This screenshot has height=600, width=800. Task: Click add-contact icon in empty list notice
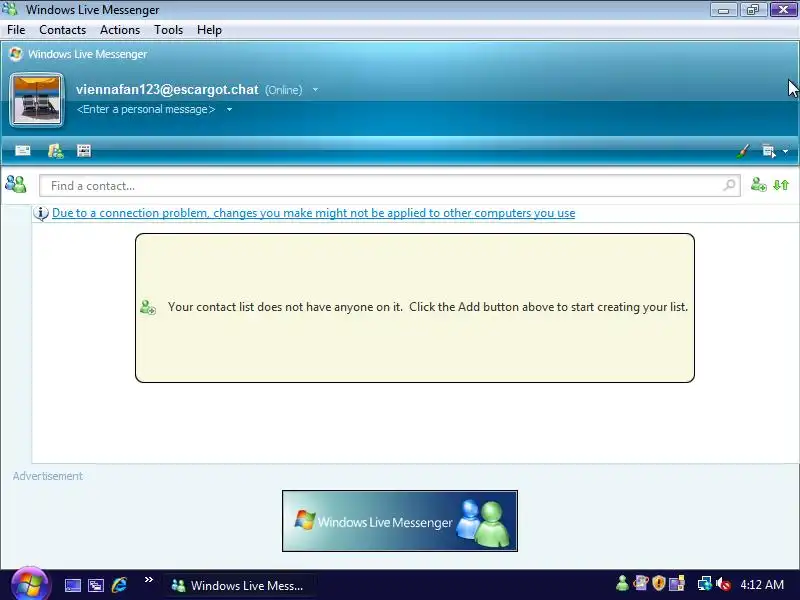coord(148,307)
